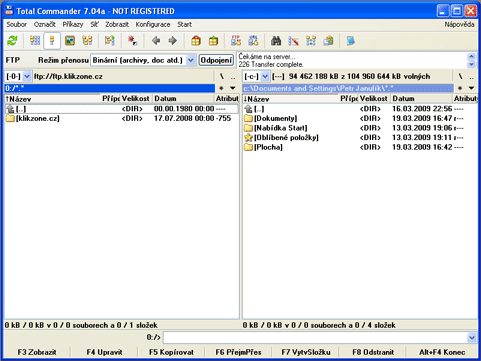
Task: Sort left panel by Atribut column header
Action: click(227, 99)
